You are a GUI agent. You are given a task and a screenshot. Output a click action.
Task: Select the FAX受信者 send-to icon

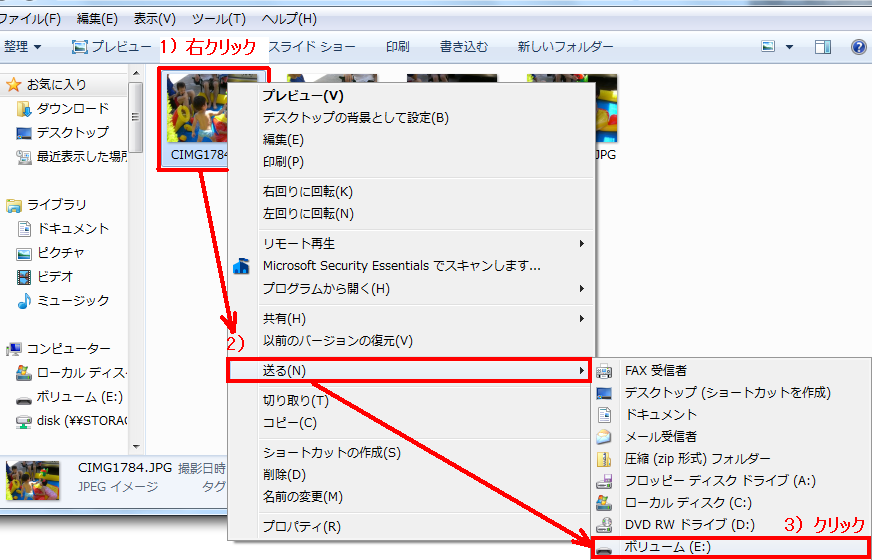[604, 371]
